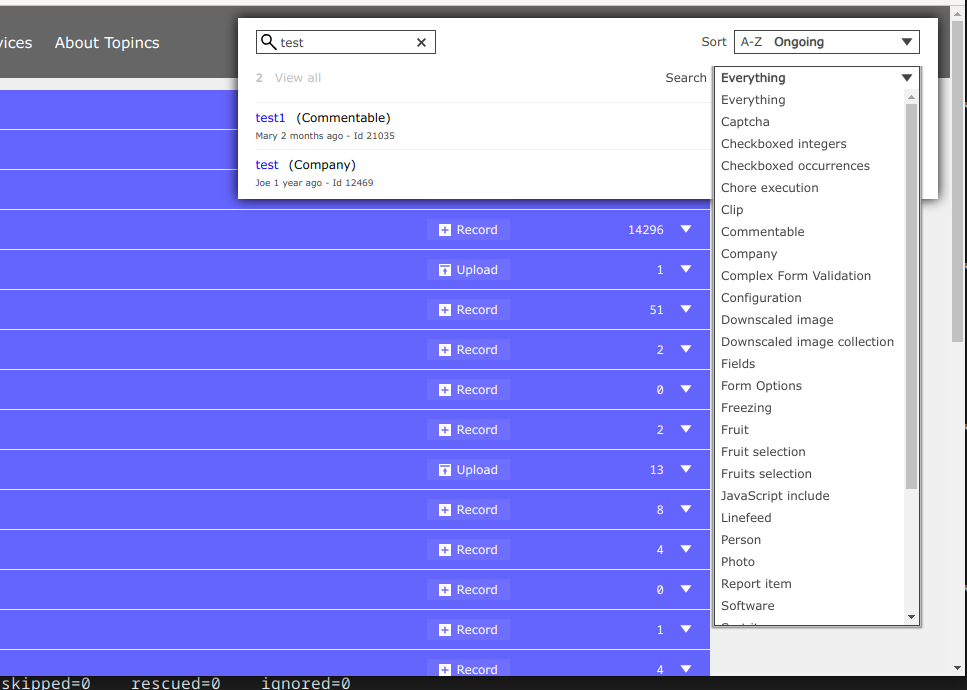Open the A-Z Ongoing sort dropdown
The width and height of the screenshot is (967, 690).
(x=826, y=42)
